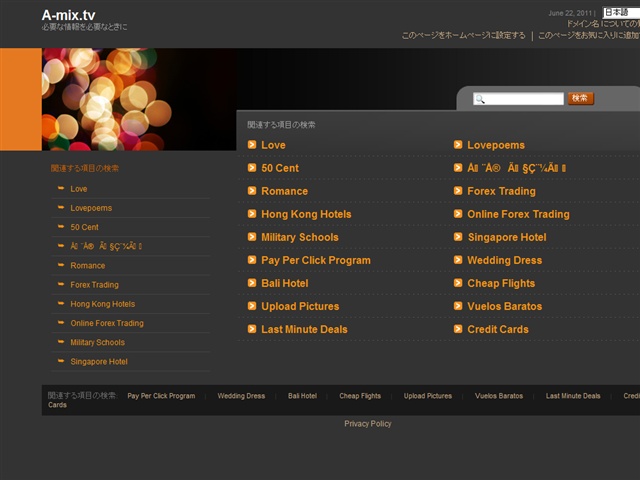This screenshot has height=480, width=640.
Task: Click the arrow icon next to Cheap Flights
Action: pos(458,282)
